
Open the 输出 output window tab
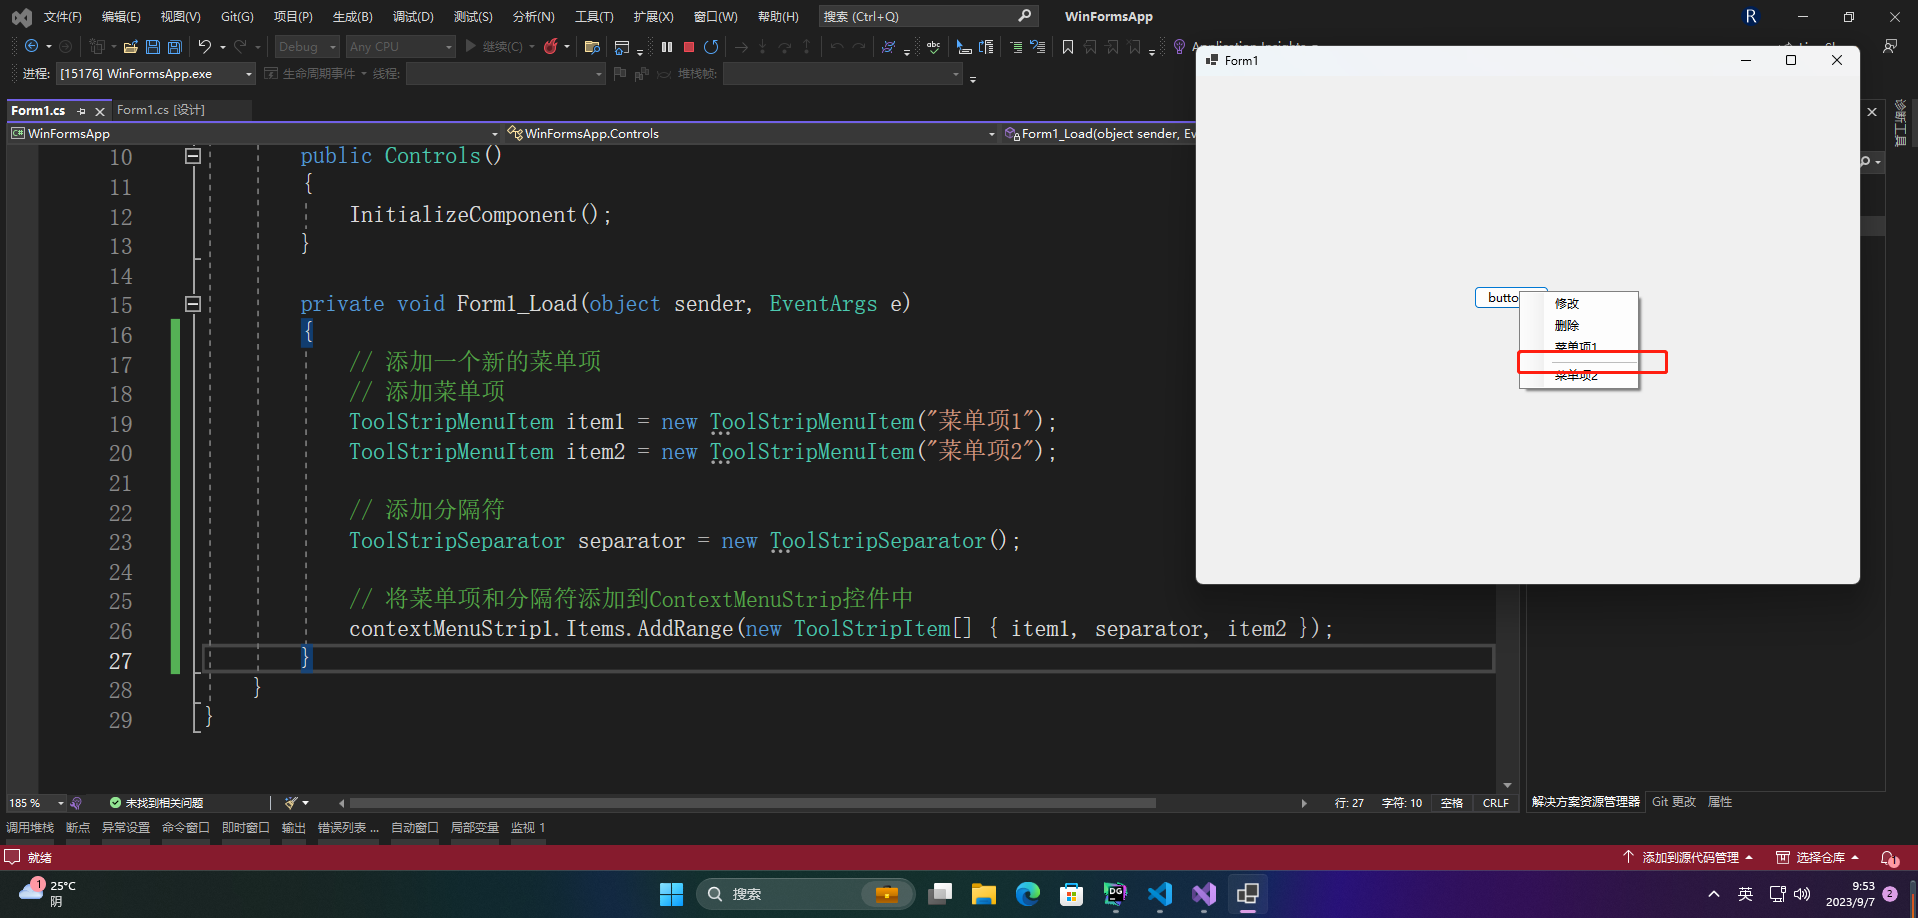[x=294, y=828]
